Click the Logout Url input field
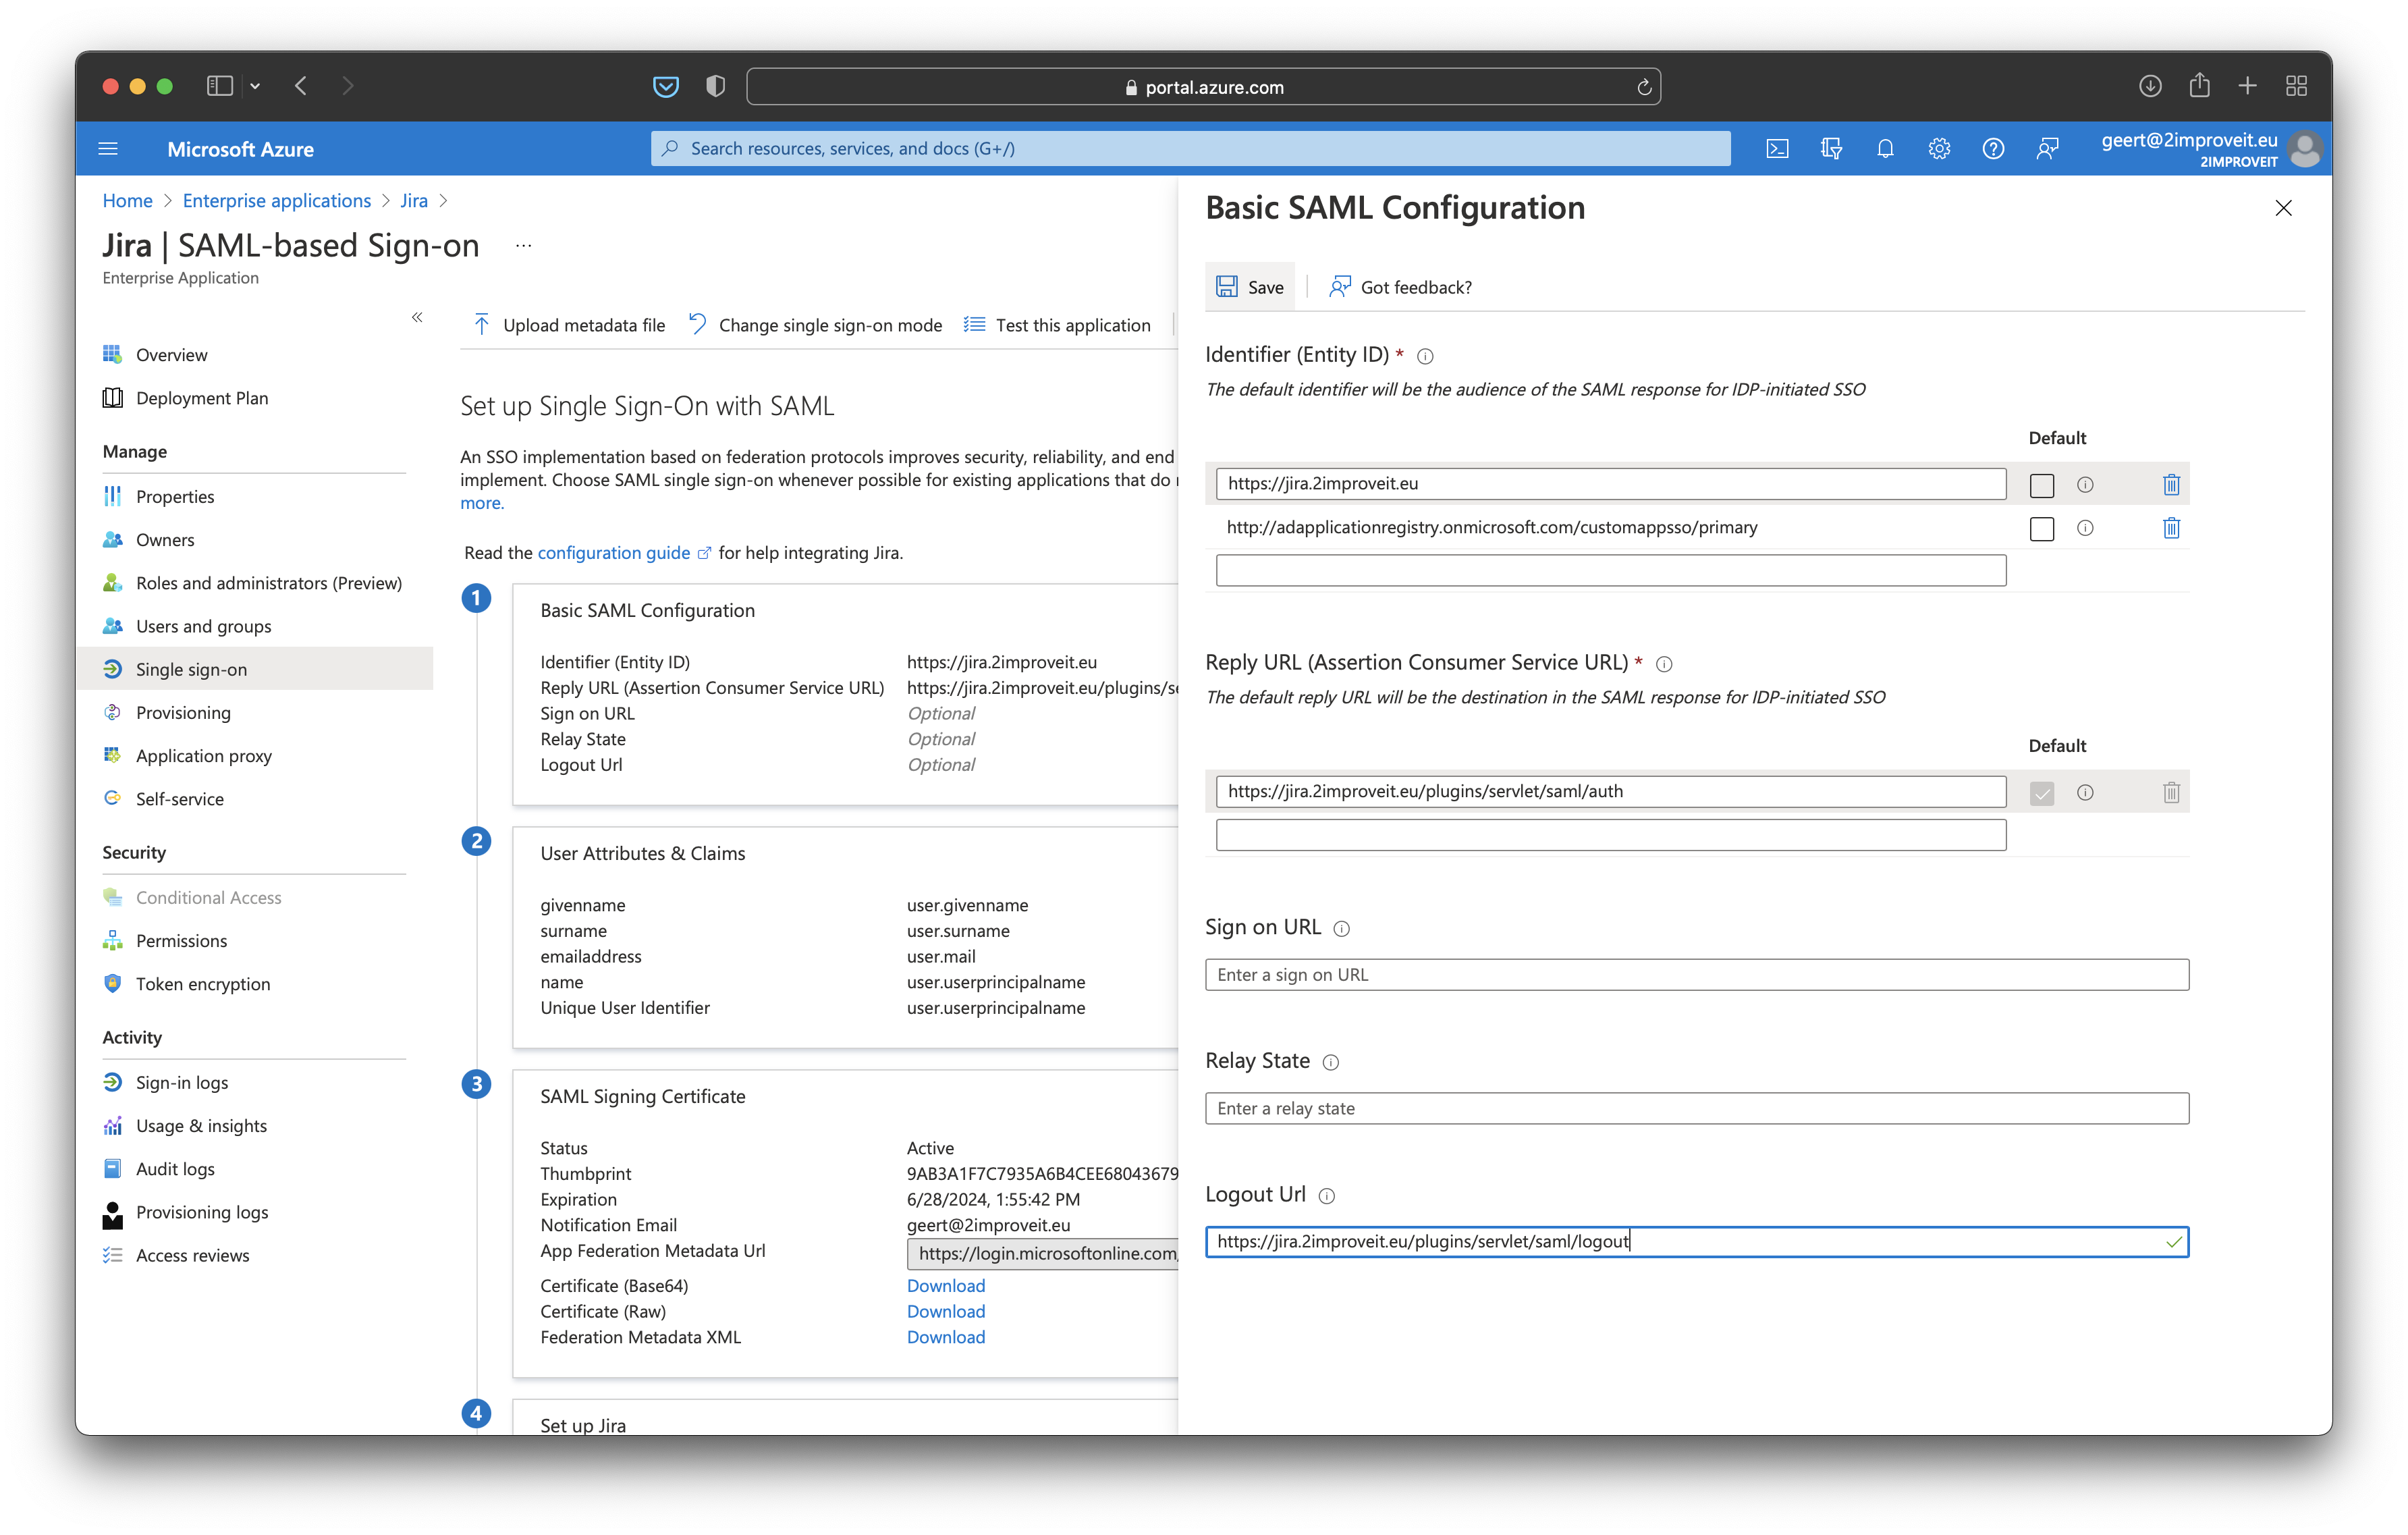This screenshot has width=2408, height=1535. [1697, 1242]
